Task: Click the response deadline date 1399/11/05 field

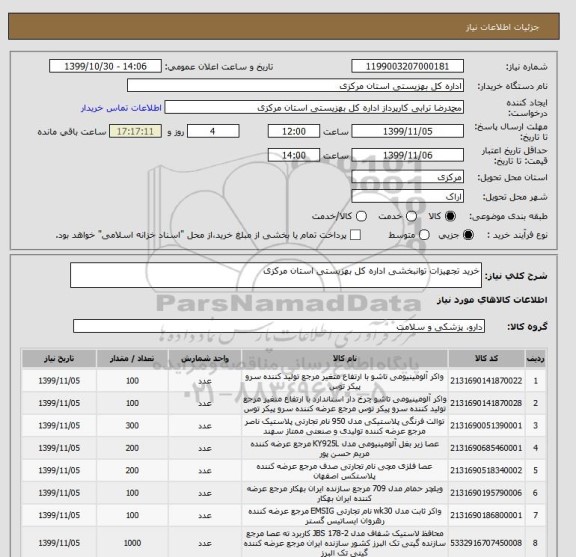Action: point(407,131)
